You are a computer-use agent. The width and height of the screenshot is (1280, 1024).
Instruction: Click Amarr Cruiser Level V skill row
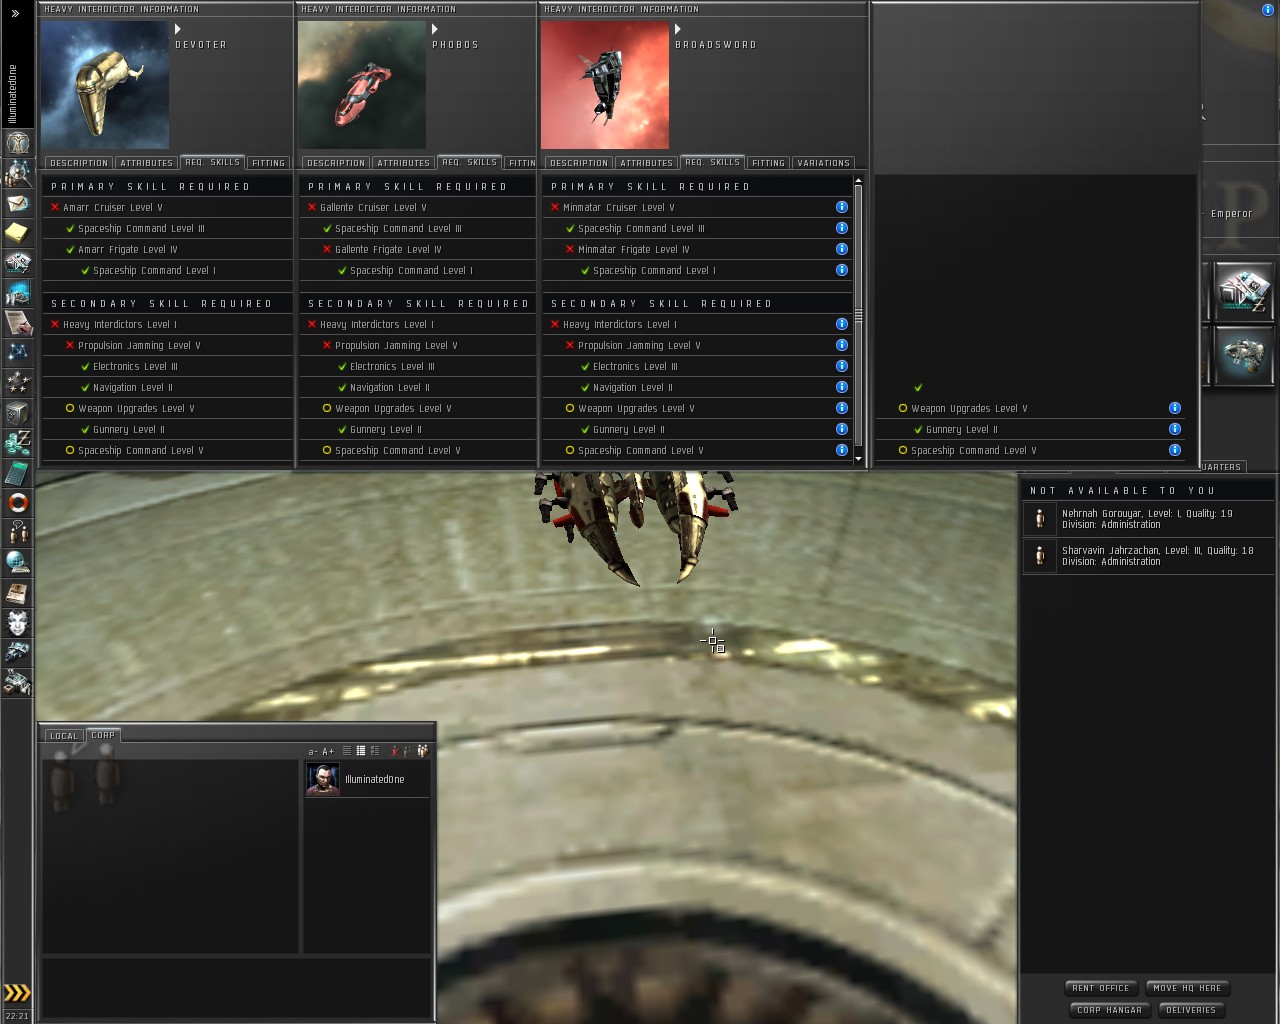click(167, 207)
